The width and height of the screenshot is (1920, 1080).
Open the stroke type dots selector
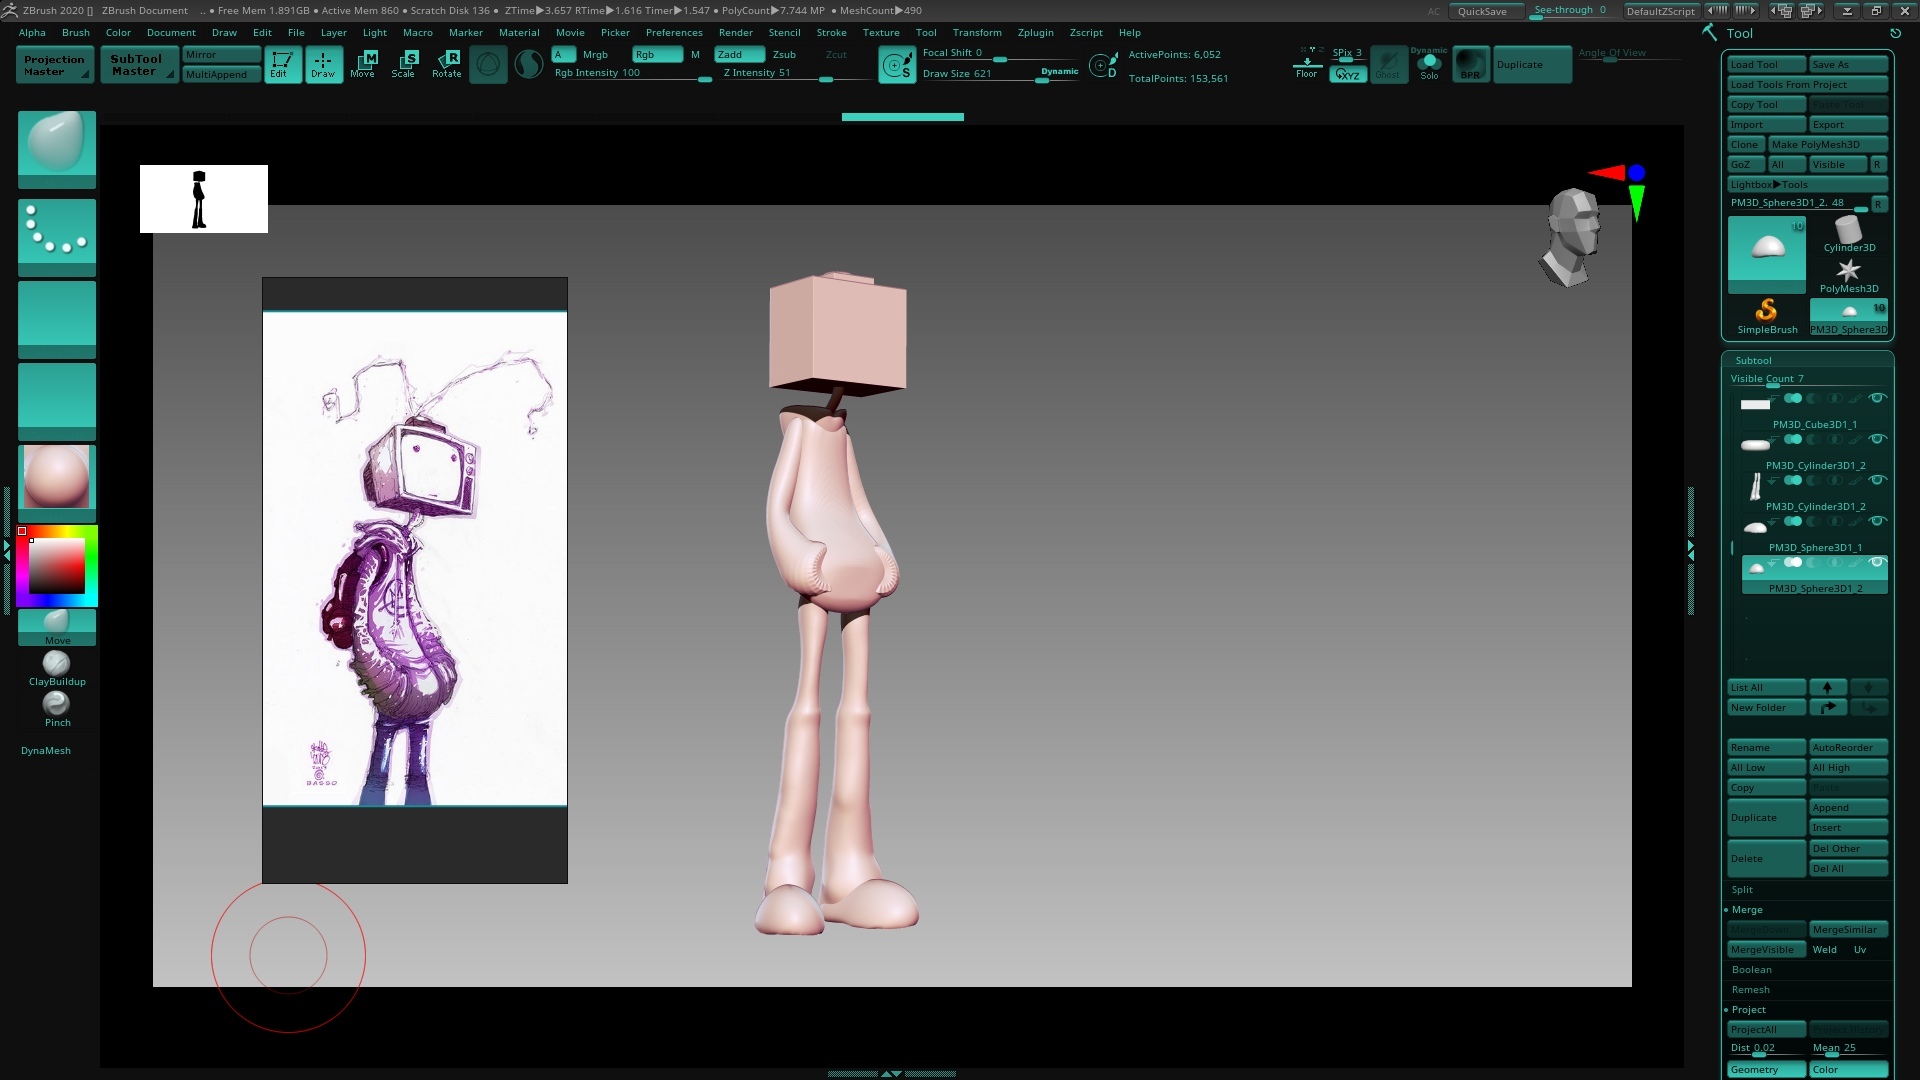click(57, 237)
